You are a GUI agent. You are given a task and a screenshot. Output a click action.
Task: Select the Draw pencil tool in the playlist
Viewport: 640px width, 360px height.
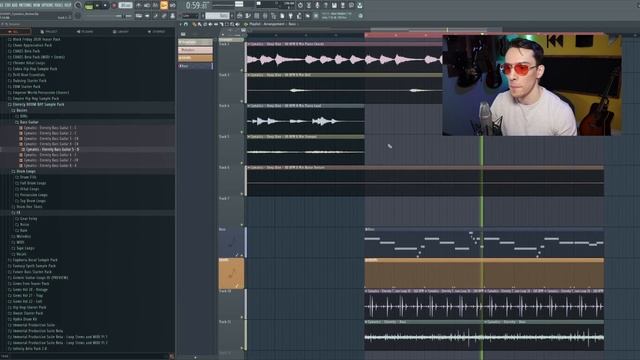point(194,24)
